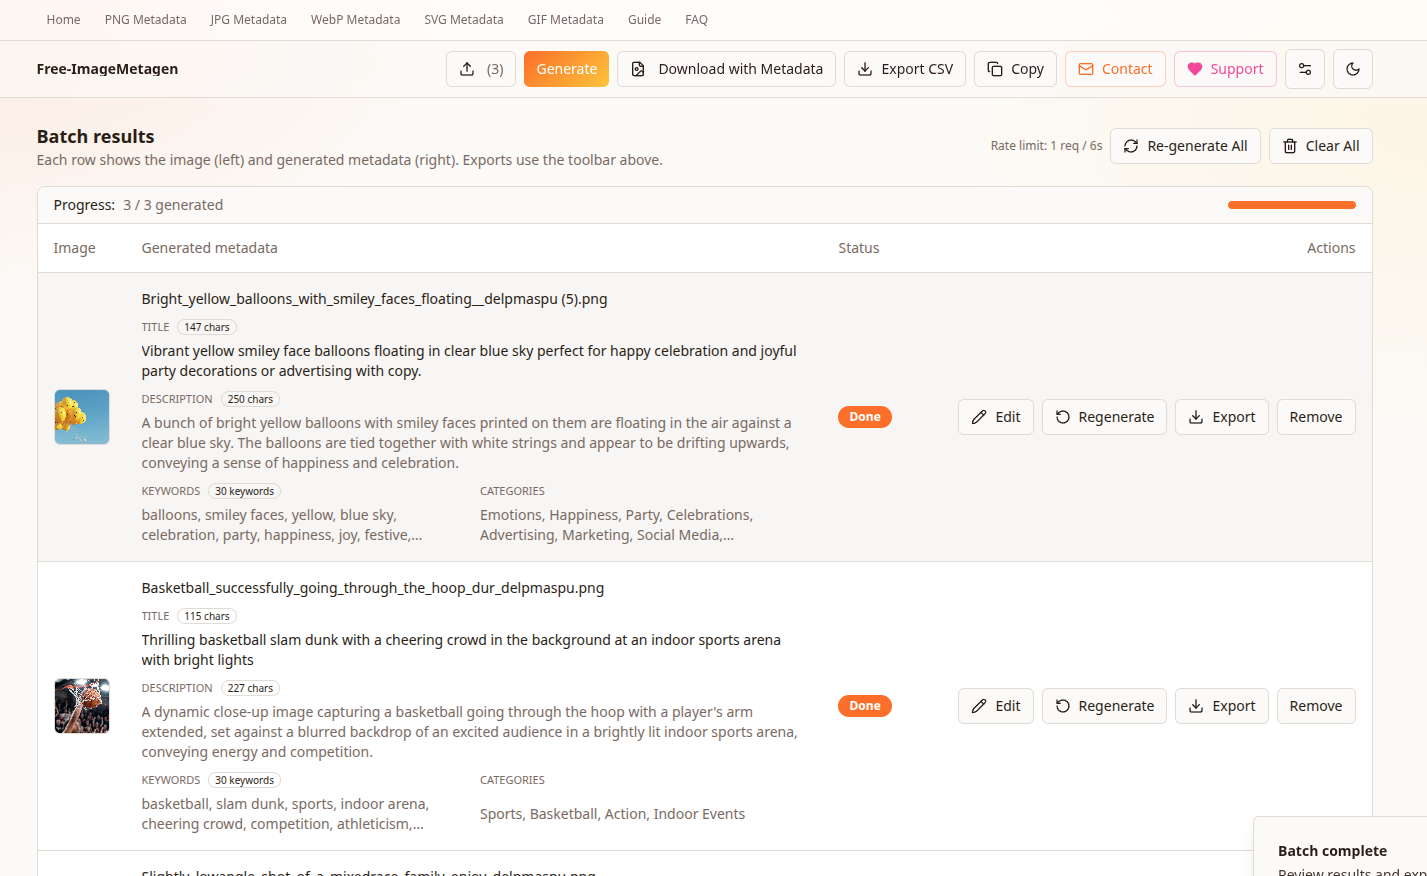Click the 'Rate limit: 1 req / 6s' text
The height and width of the screenshot is (876, 1427).
tap(1046, 146)
